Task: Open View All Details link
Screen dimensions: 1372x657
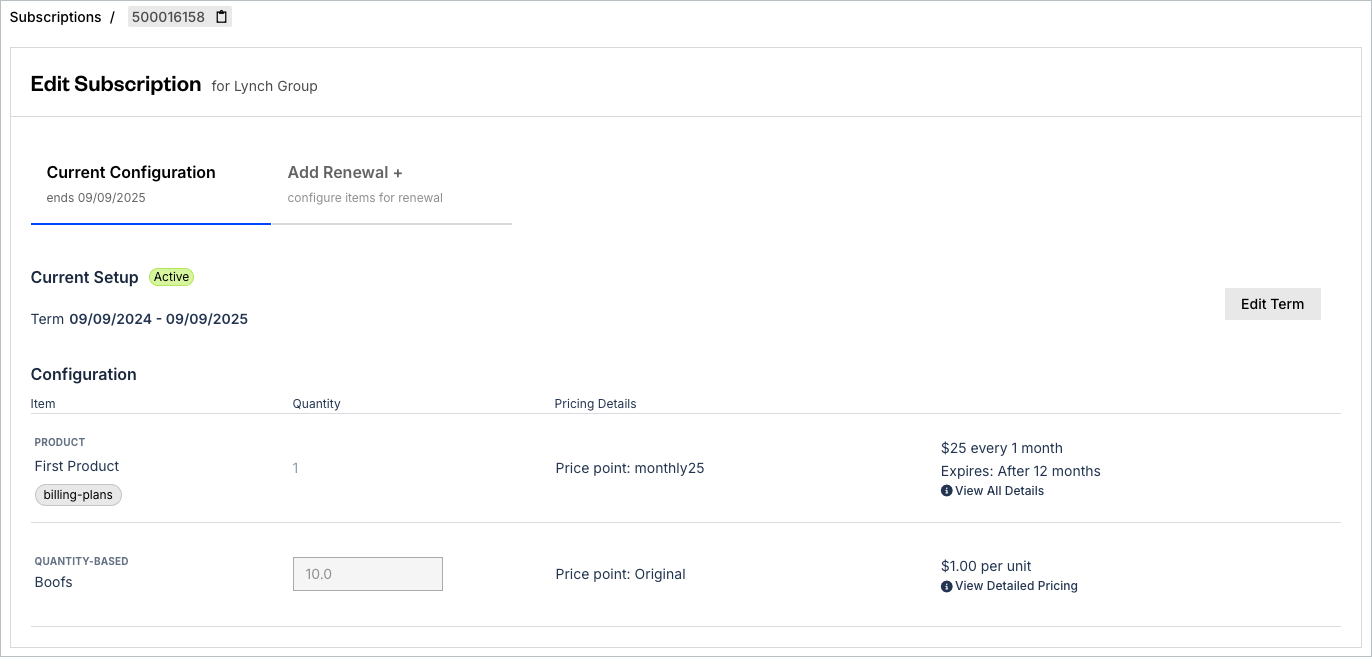Action: [999, 491]
